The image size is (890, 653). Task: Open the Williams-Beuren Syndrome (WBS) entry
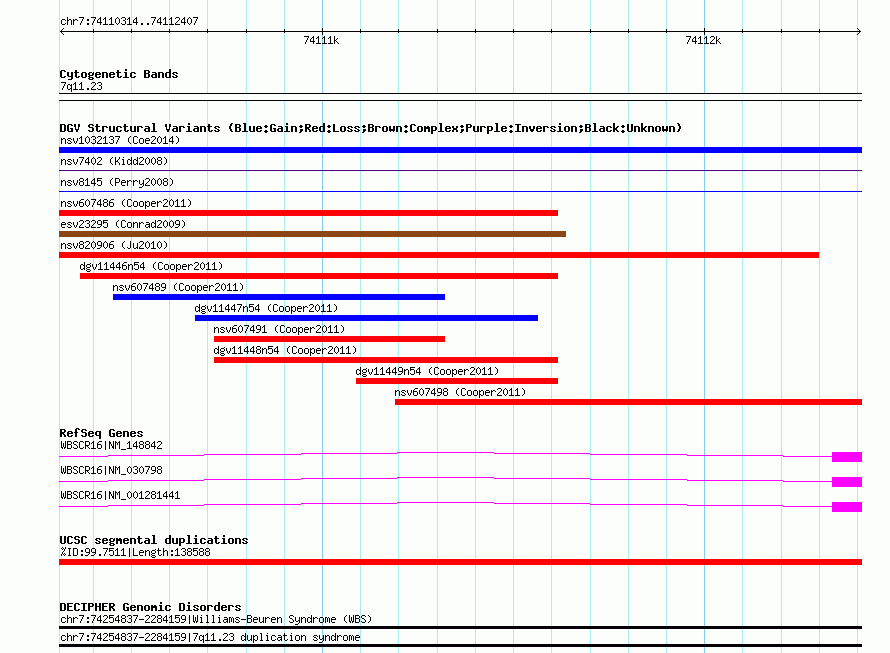(216, 619)
